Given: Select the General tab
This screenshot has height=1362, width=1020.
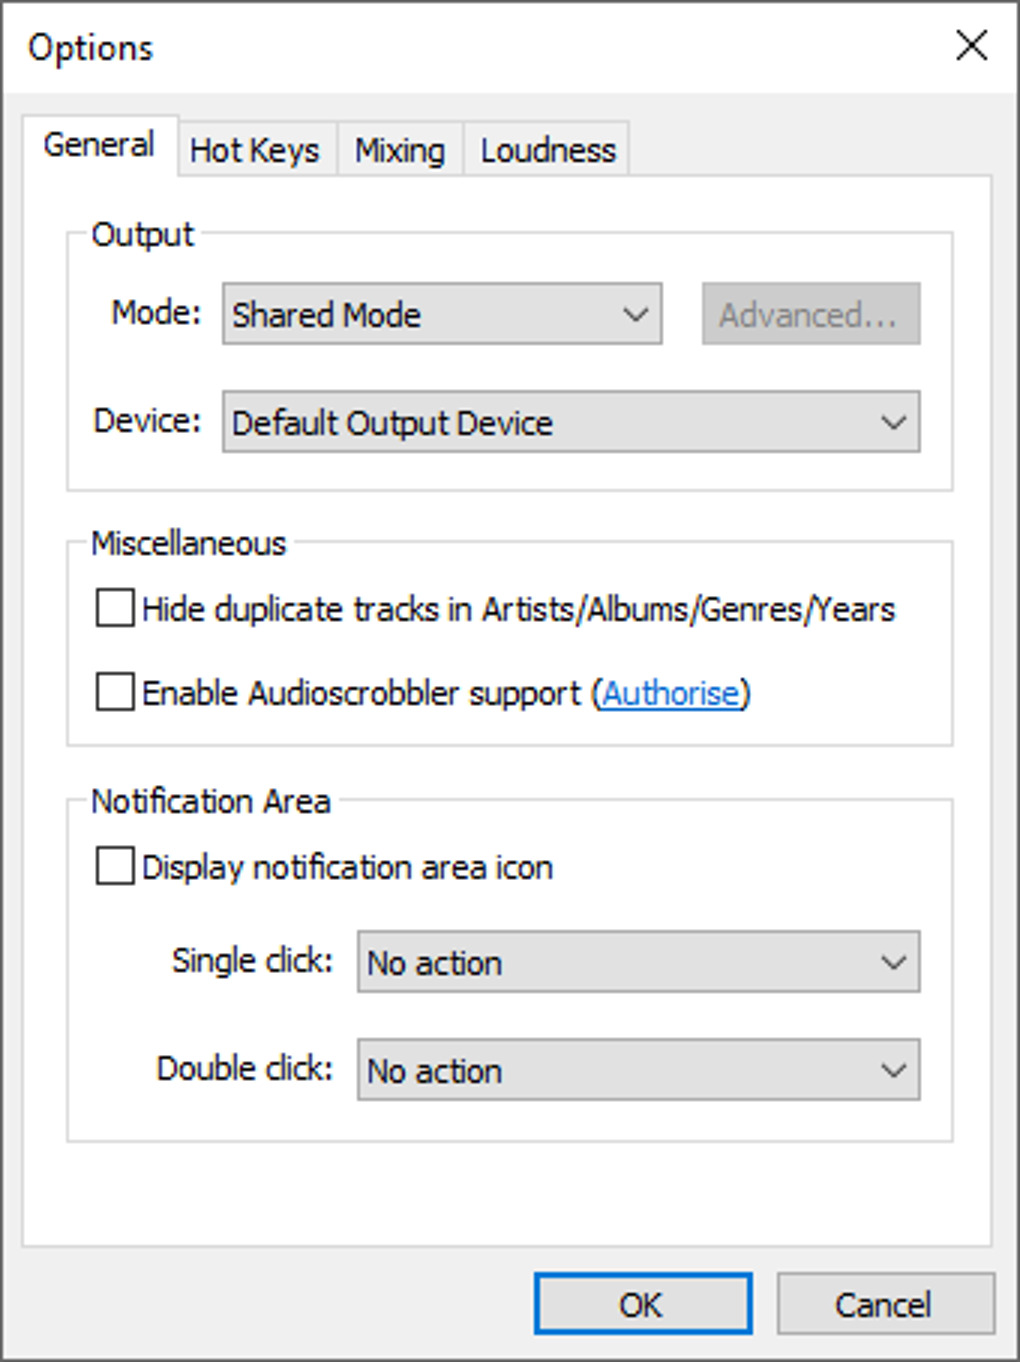Looking at the screenshot, I should pyautogui.click(x=100, y=146).
